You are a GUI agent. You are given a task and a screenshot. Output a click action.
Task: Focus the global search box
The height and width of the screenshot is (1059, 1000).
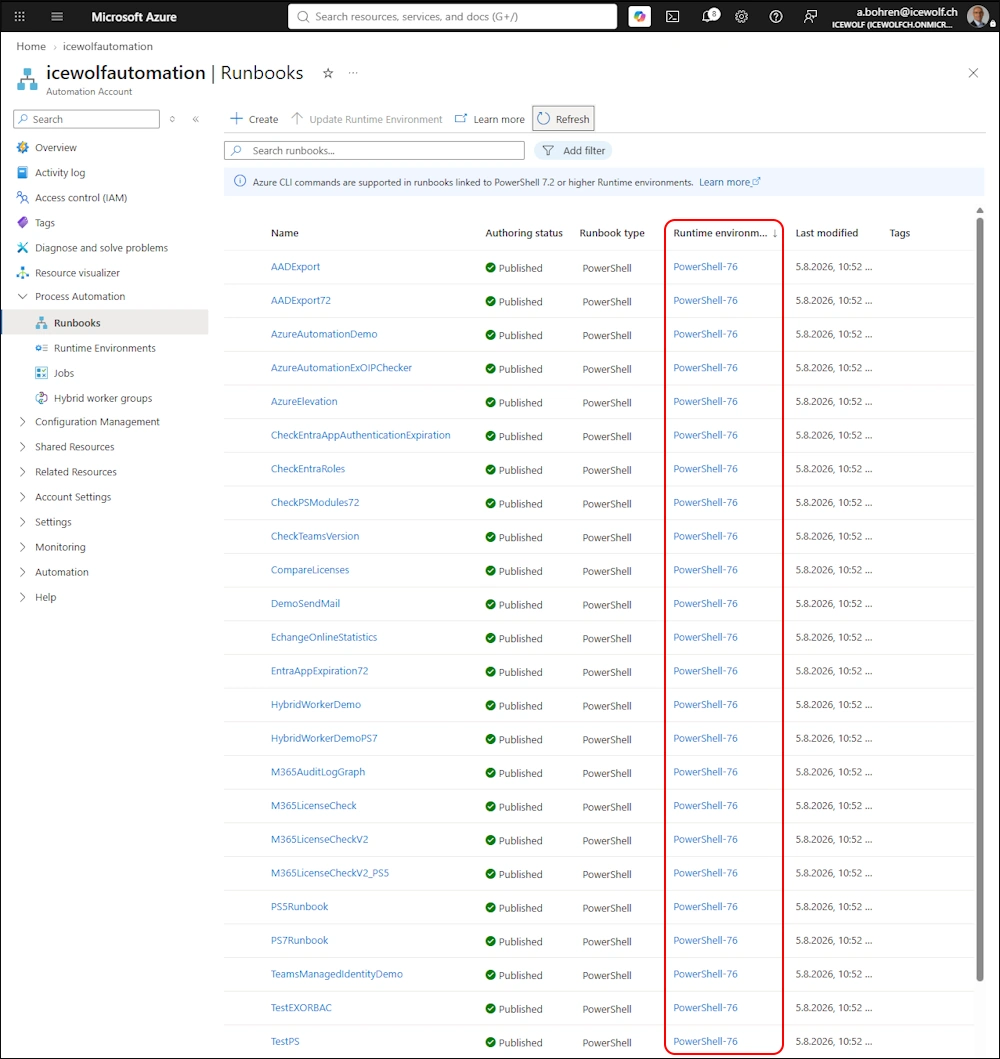click(x=452, y=16)
